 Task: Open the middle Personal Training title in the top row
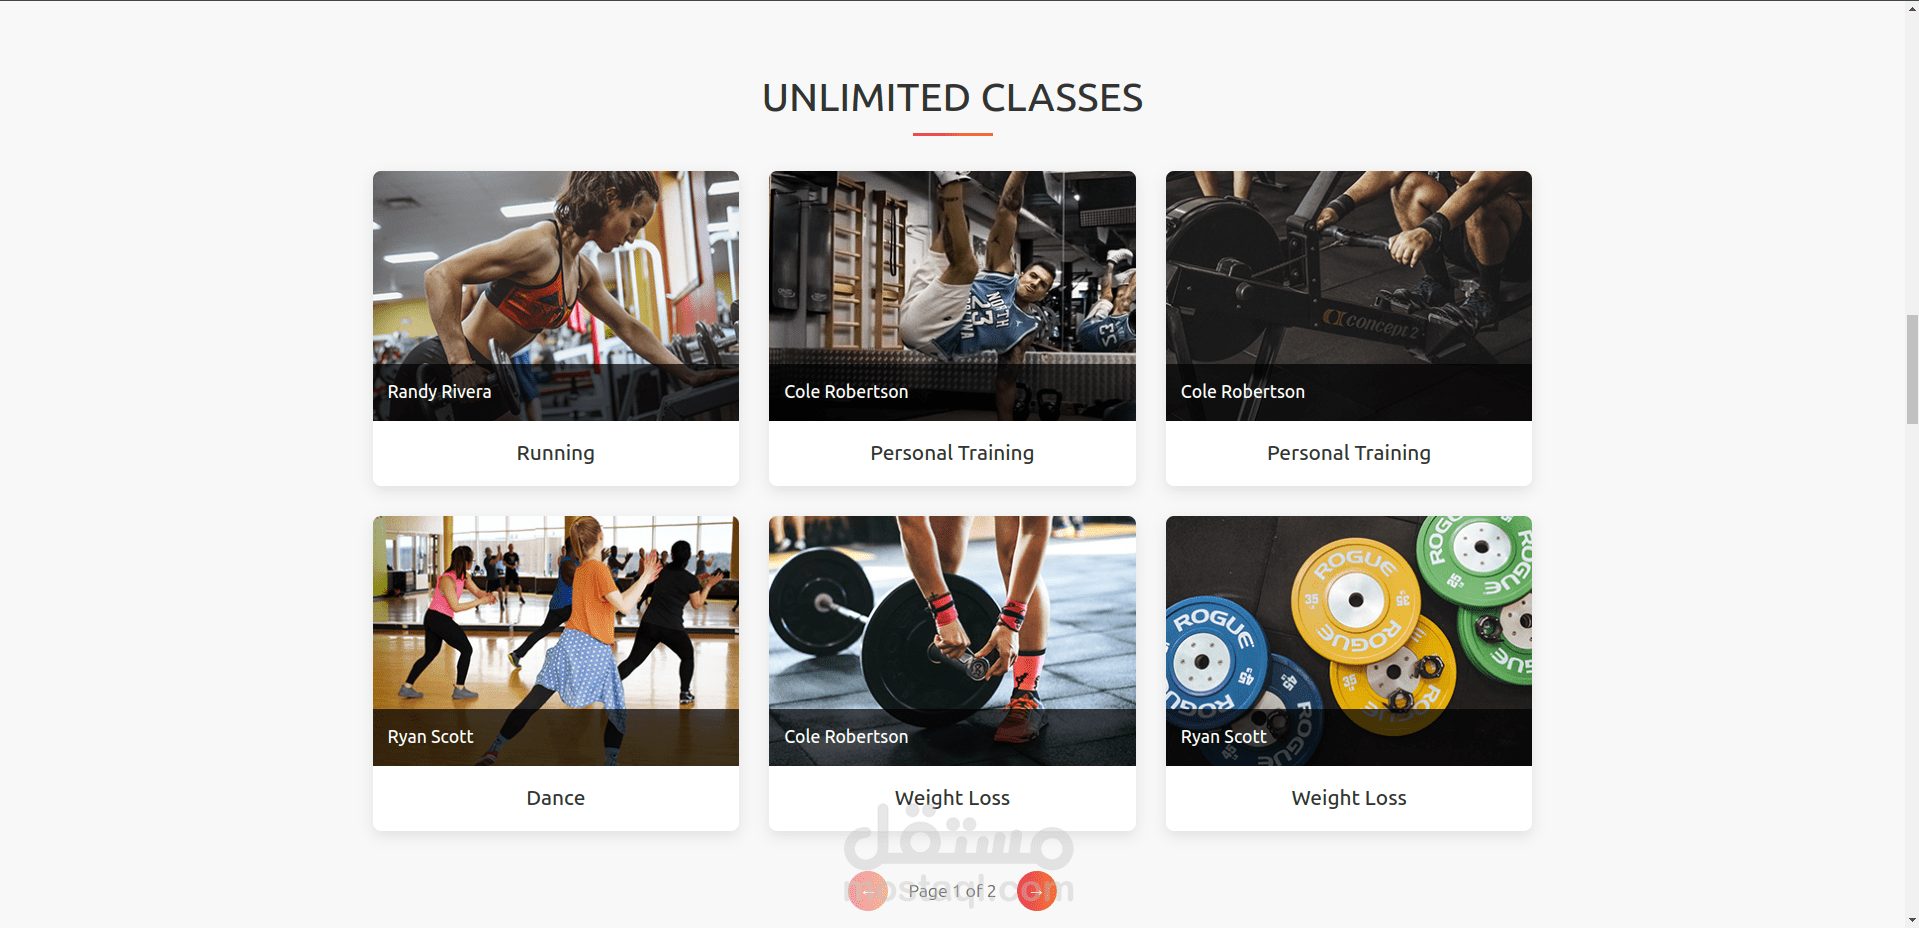(x=952, y=453)
